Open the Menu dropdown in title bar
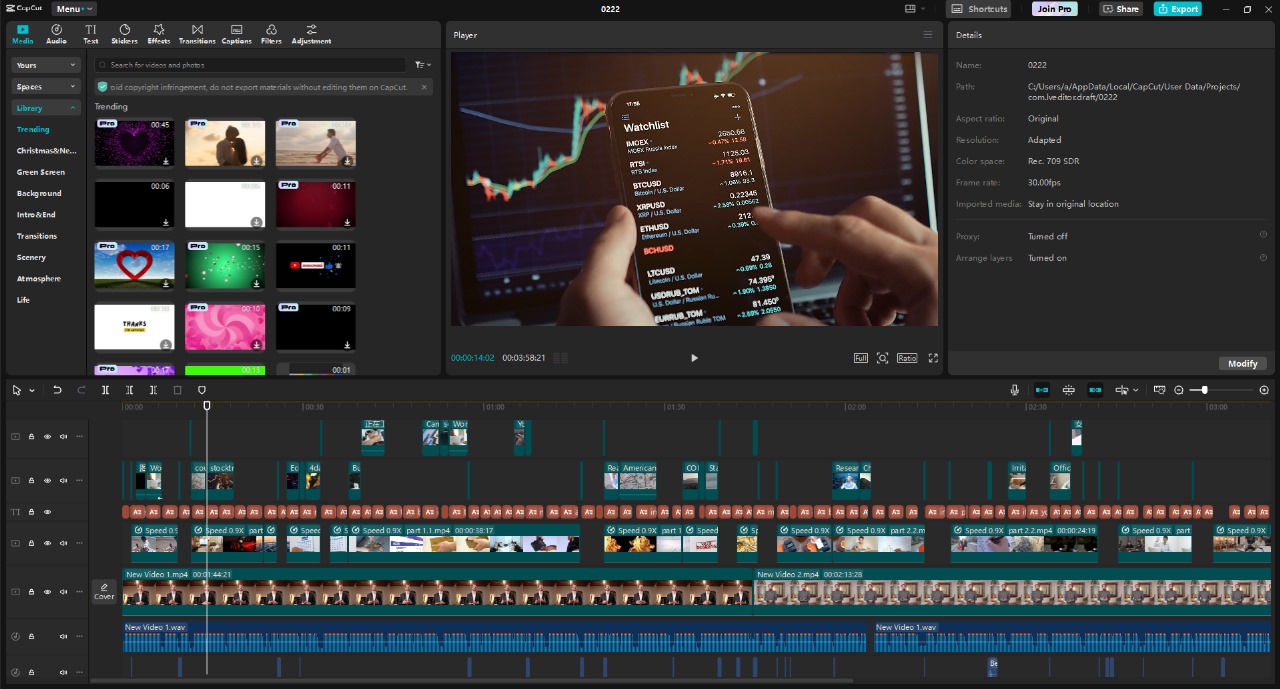The height and width of the screenshot is (689, 1280). pos(74,9)
